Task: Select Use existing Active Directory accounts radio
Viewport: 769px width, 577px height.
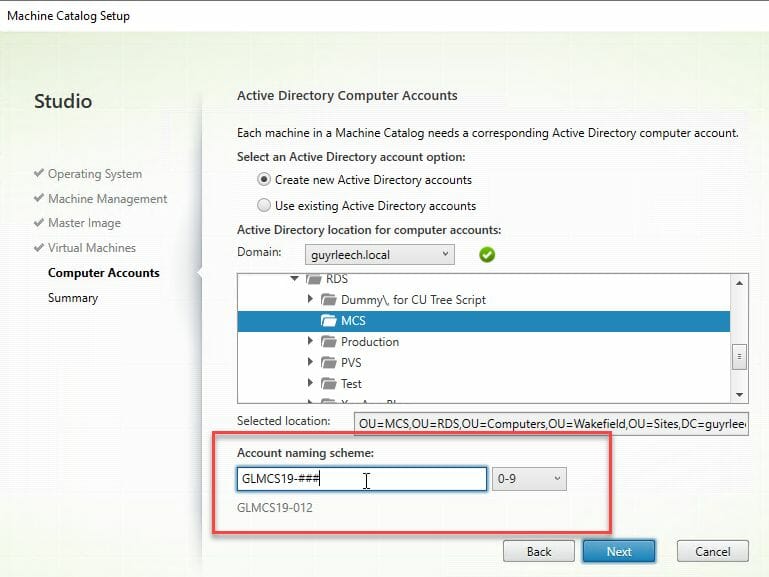Action: pyautogui.click(x=264, y=205)
